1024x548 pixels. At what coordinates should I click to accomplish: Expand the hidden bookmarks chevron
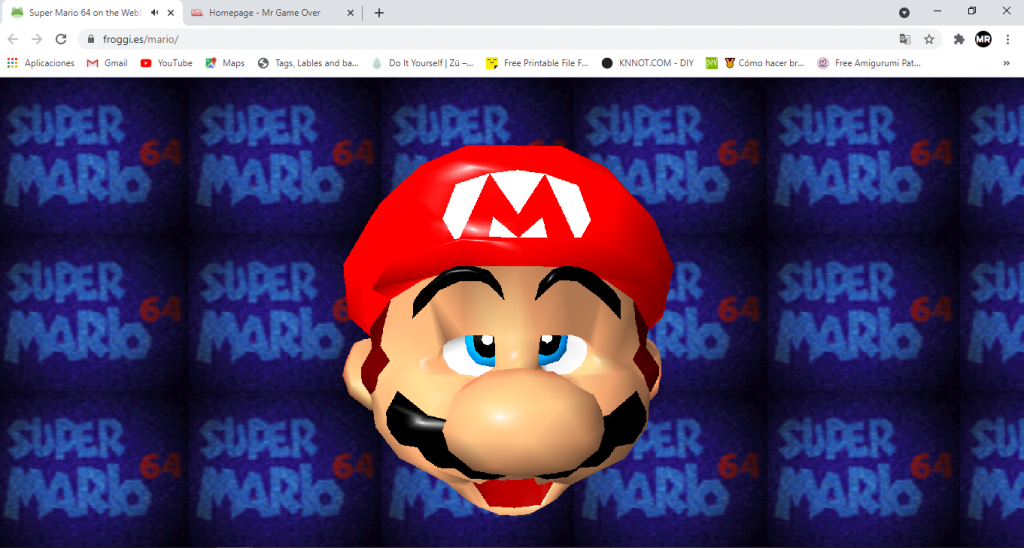tap(1006, 63)
